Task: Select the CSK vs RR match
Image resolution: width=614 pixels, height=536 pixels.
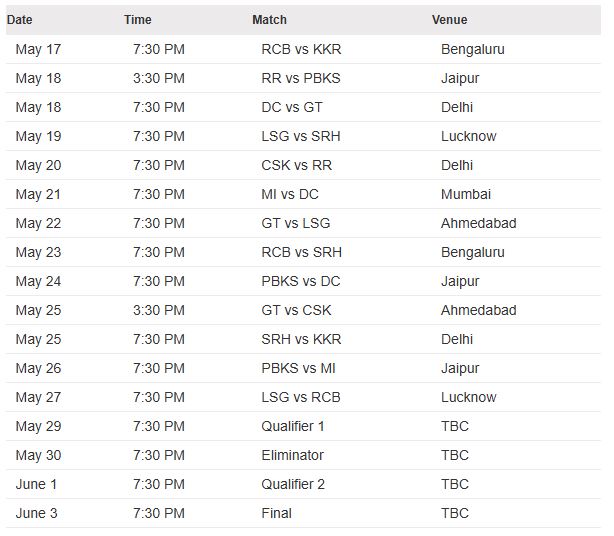Action: (297, 165)
